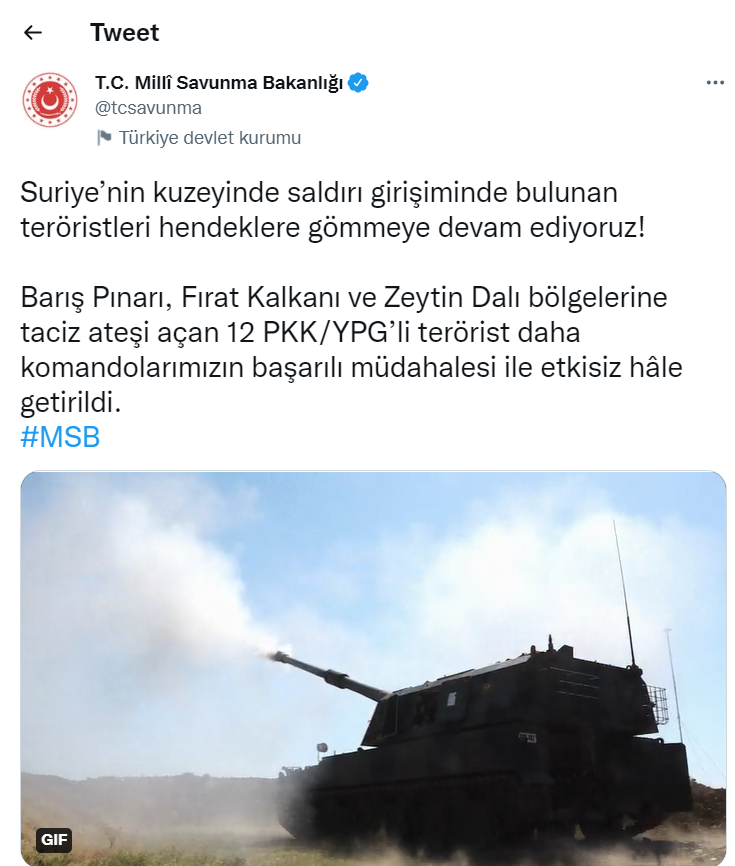Image resolution: width=735 pixels, height=866 pixels.
Task: Click the blue verified badge
Action: (358, 83)
